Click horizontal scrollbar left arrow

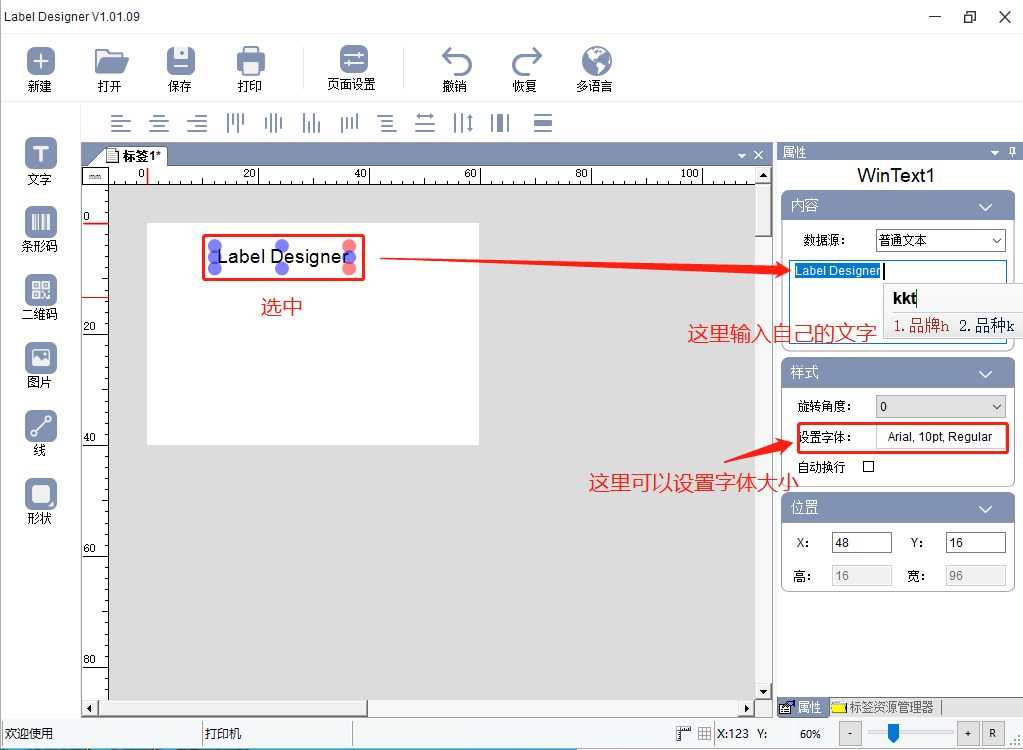tap(90, 708)
